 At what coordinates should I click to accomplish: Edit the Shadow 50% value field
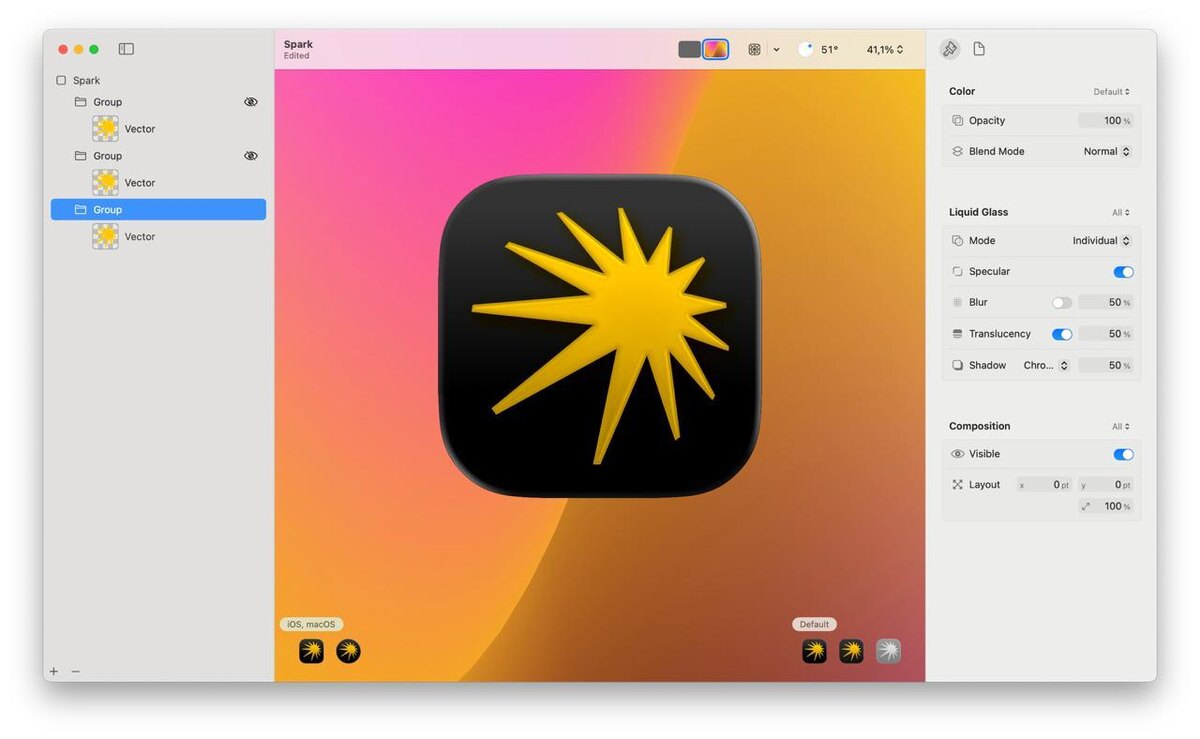pyautogui.click(x=1105, y=366)
